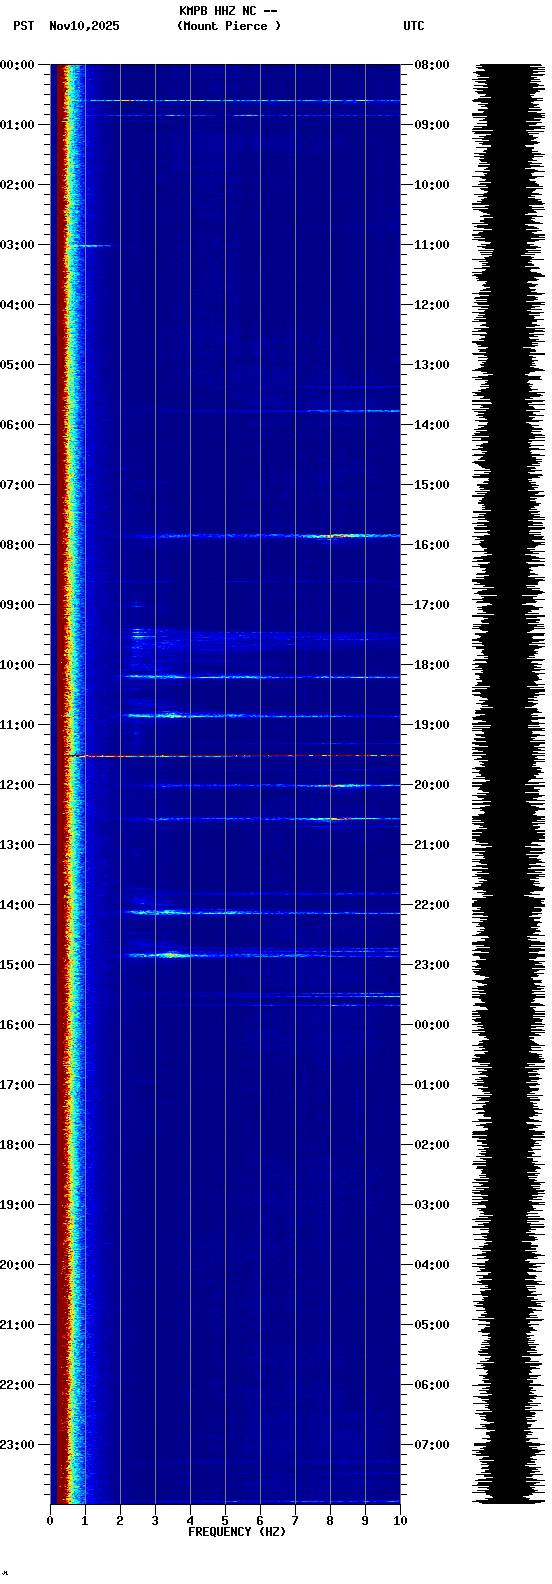Viewport: 552px width, 1584px height.
Task: Click frequency tick label 8
Action: pos(330,1521)
